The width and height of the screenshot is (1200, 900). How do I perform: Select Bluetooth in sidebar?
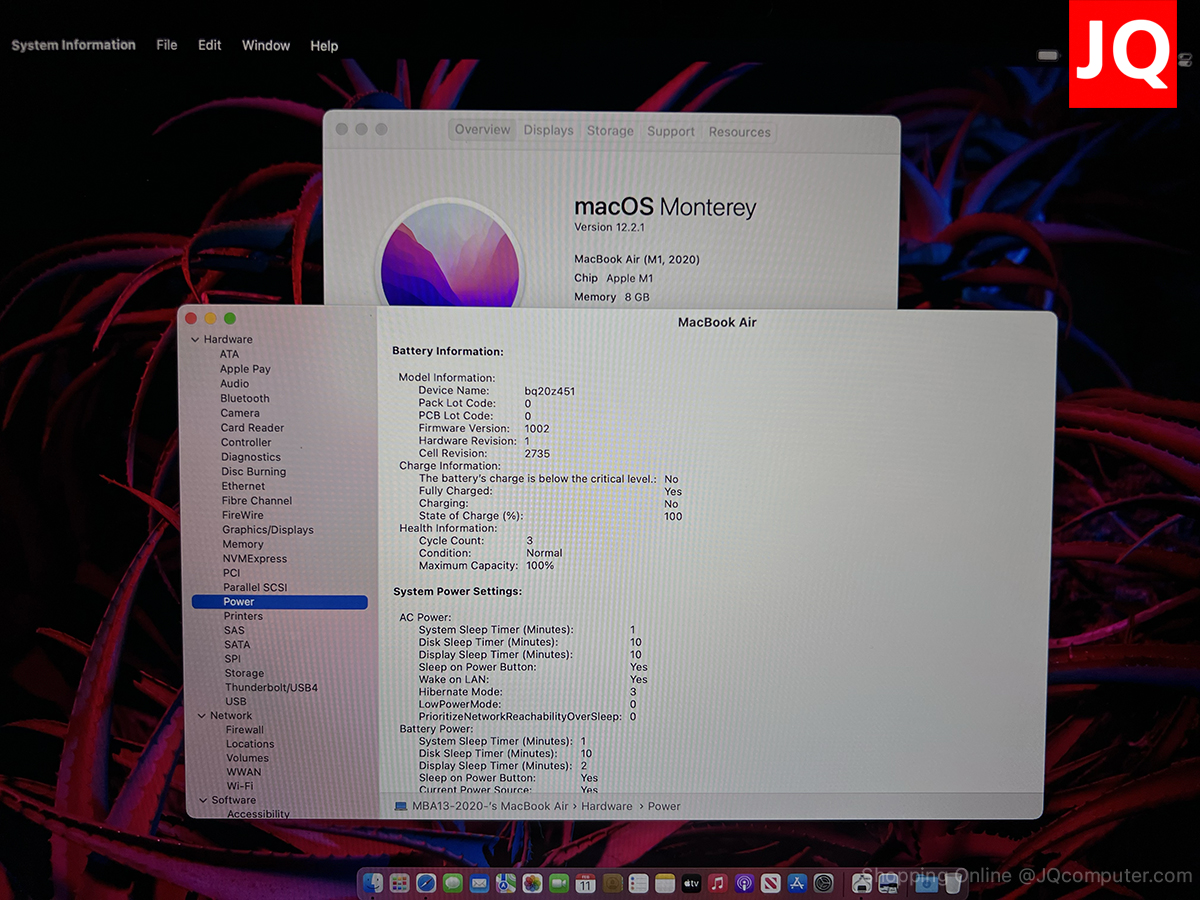click(245, 398)
